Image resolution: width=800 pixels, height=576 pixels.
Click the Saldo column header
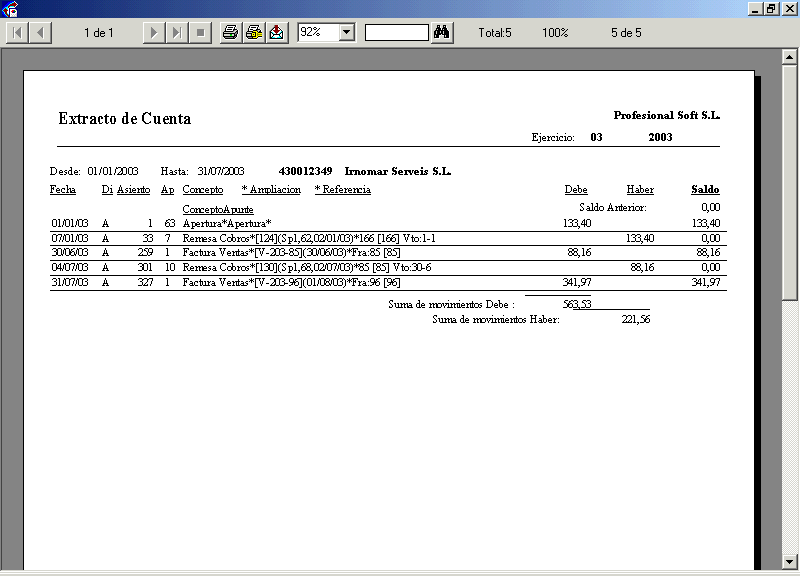click(705, 189)
